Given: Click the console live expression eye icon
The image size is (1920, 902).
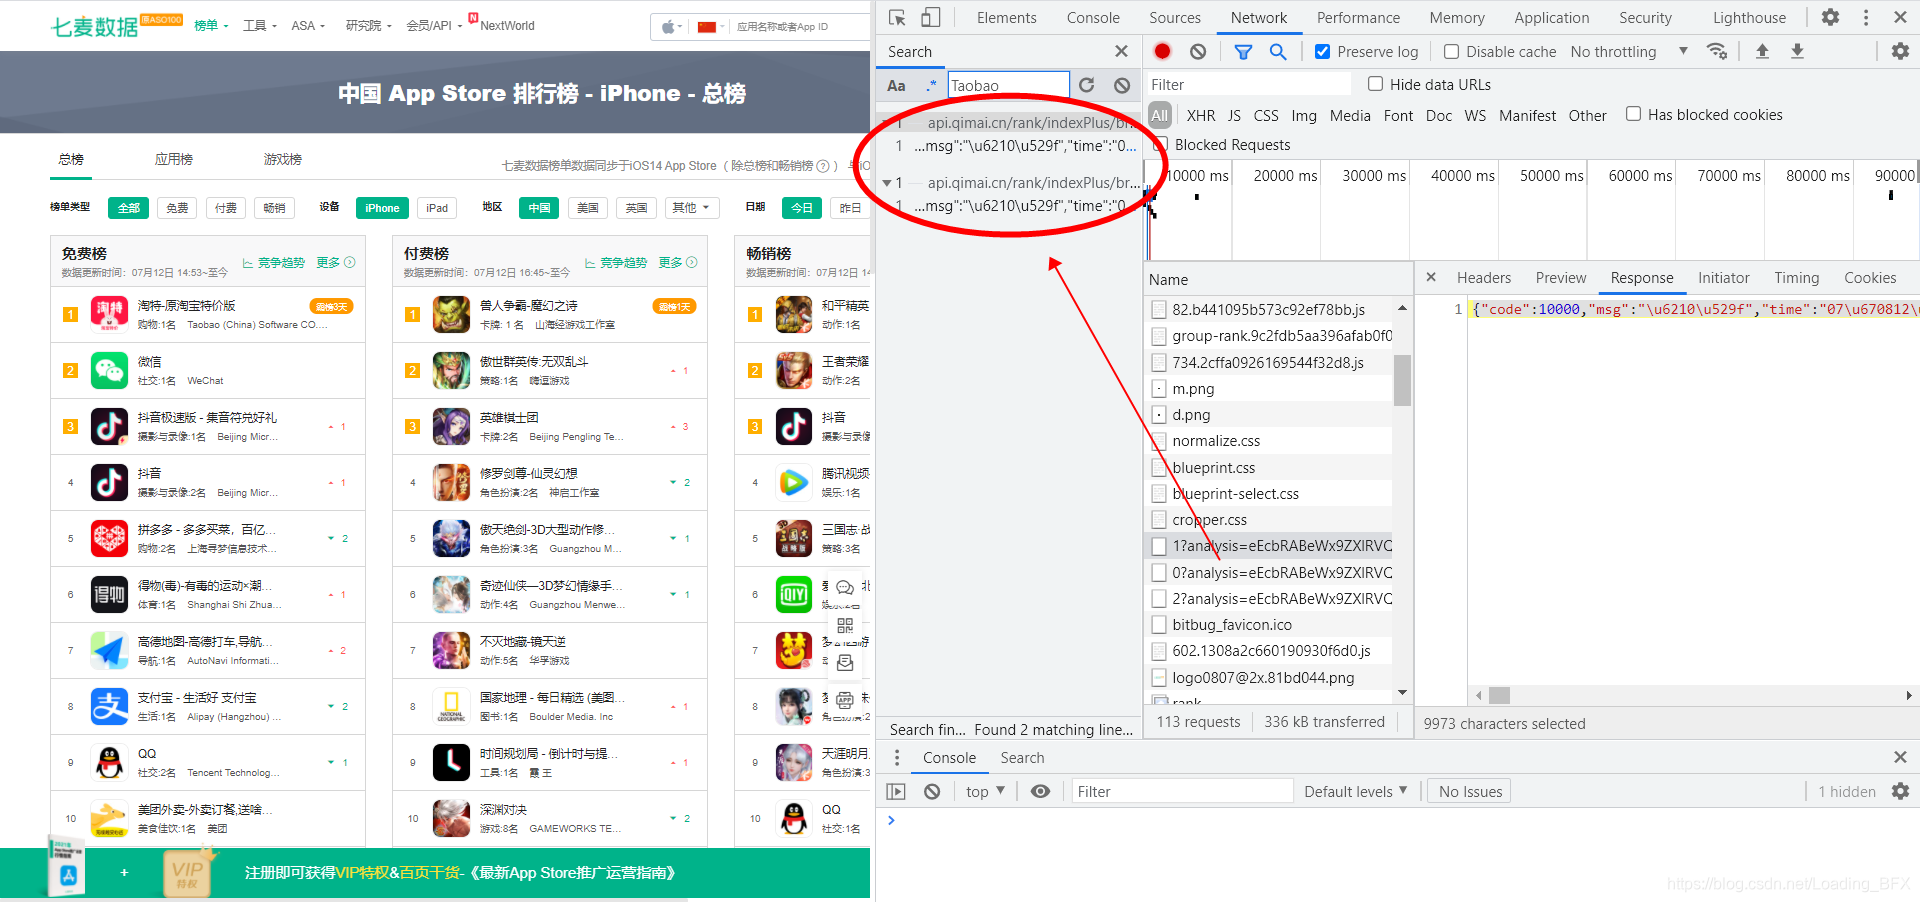Looking at the screenshot, I should click(1040, 791).
